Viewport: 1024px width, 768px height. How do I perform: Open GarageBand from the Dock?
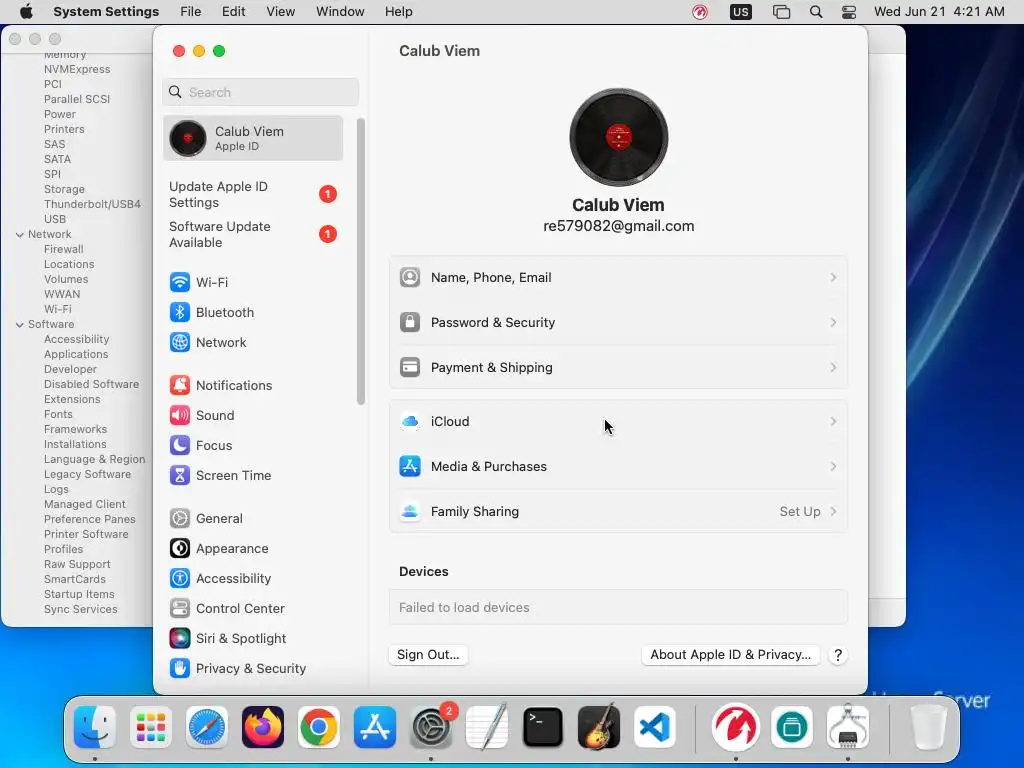(599, 727)
